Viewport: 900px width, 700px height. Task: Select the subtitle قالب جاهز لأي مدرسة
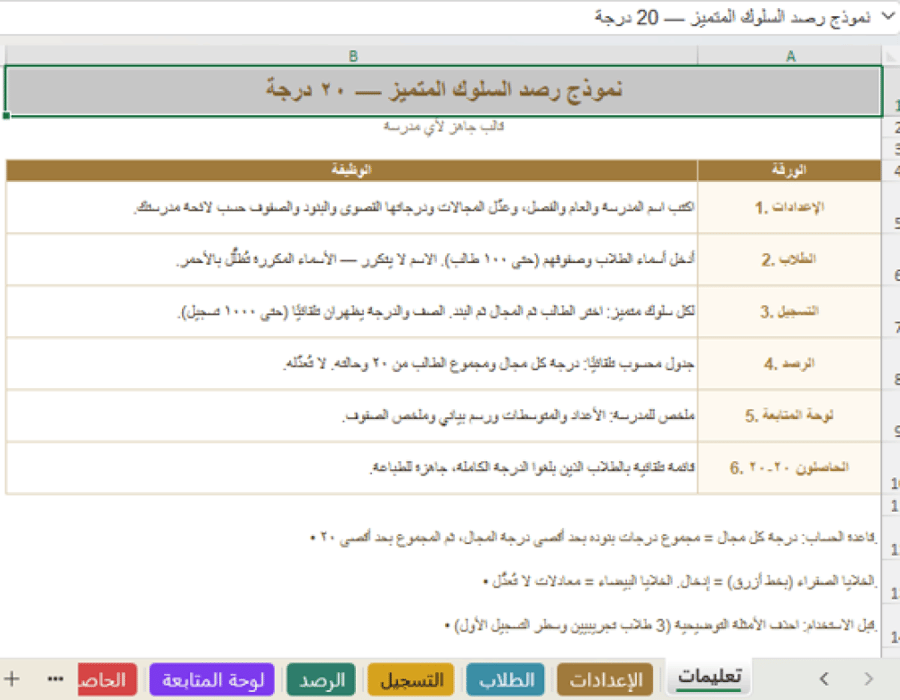(x=444, y=126)
